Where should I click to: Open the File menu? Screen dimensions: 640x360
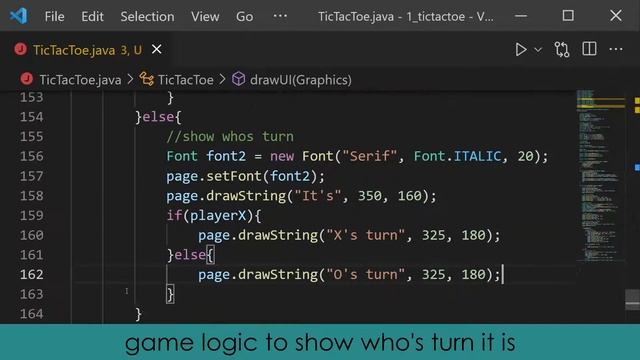pos(54,17)
